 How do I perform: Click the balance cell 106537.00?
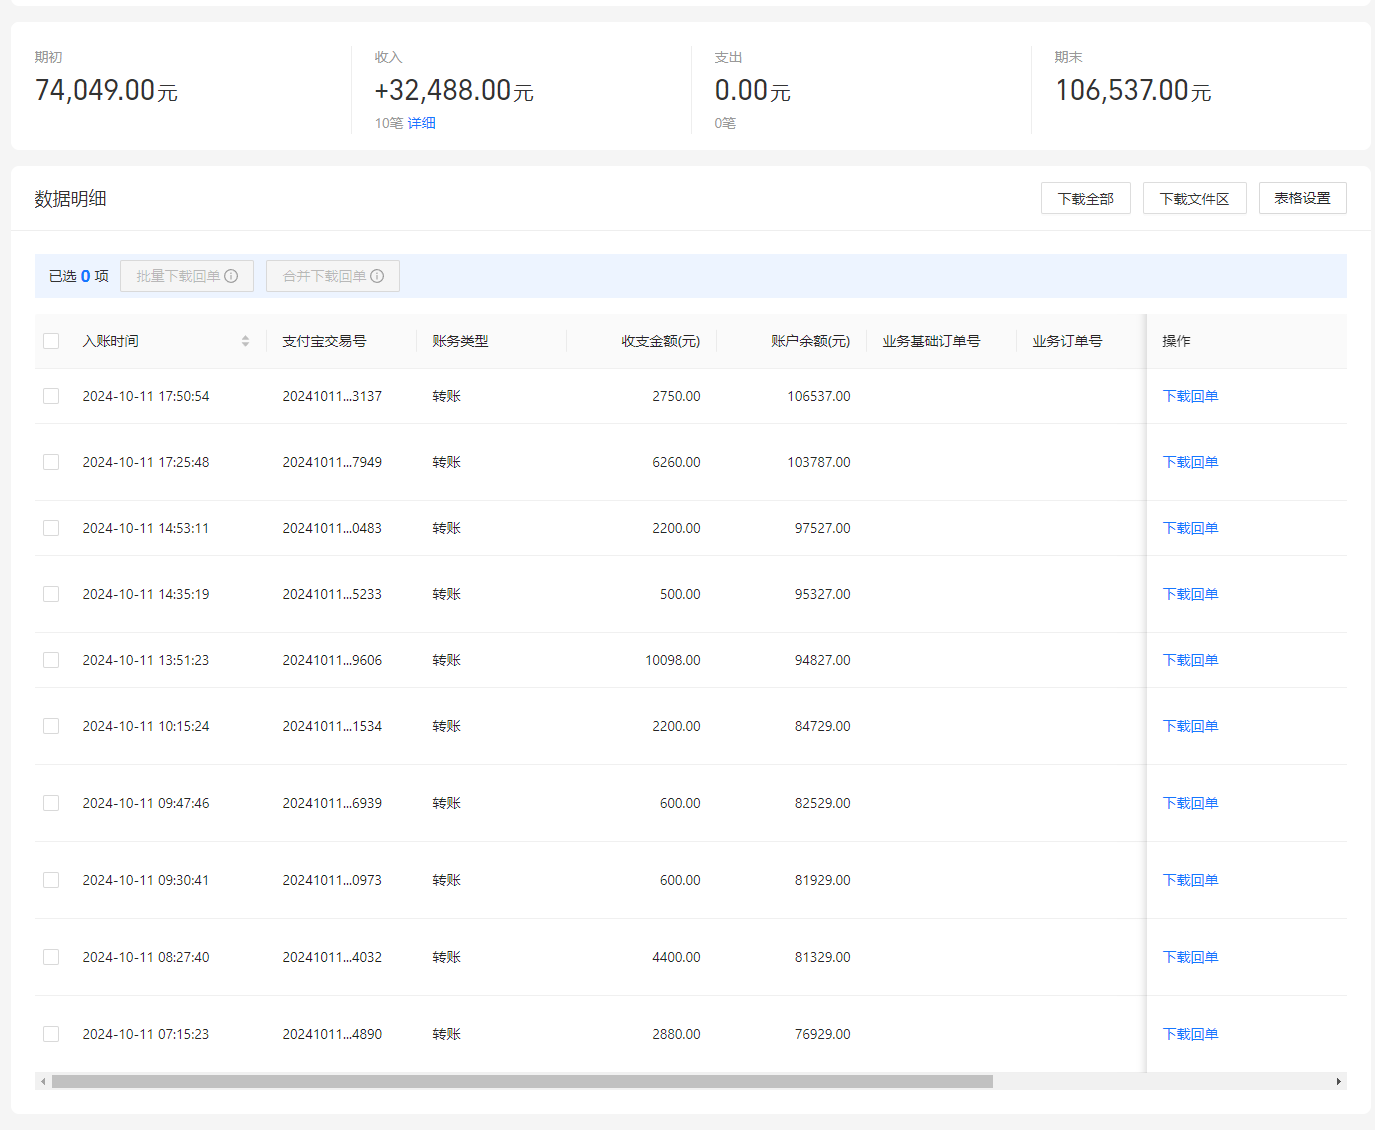coord(819,396)
